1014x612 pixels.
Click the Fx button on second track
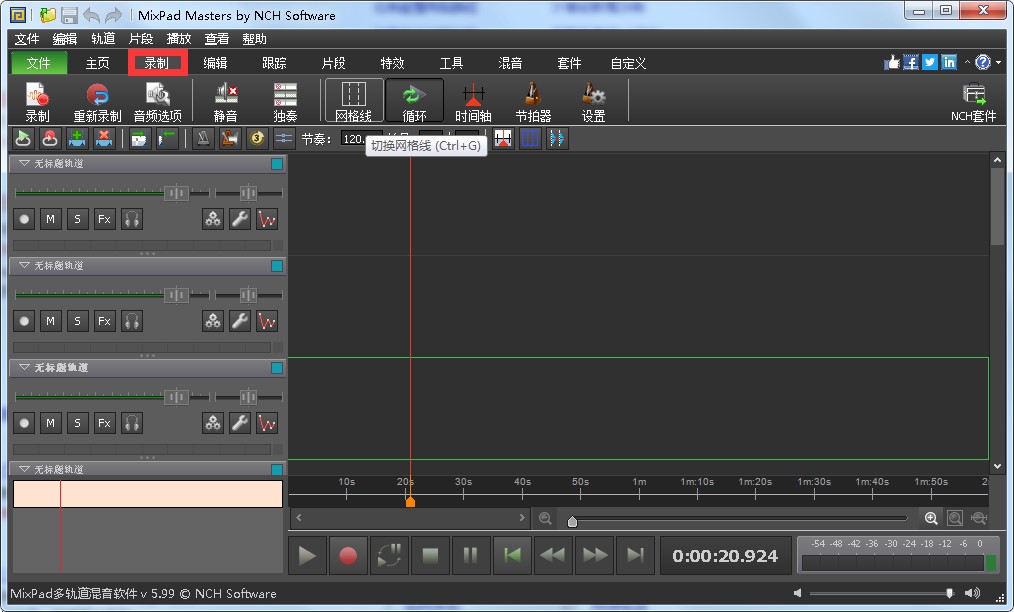pos(104,321)
